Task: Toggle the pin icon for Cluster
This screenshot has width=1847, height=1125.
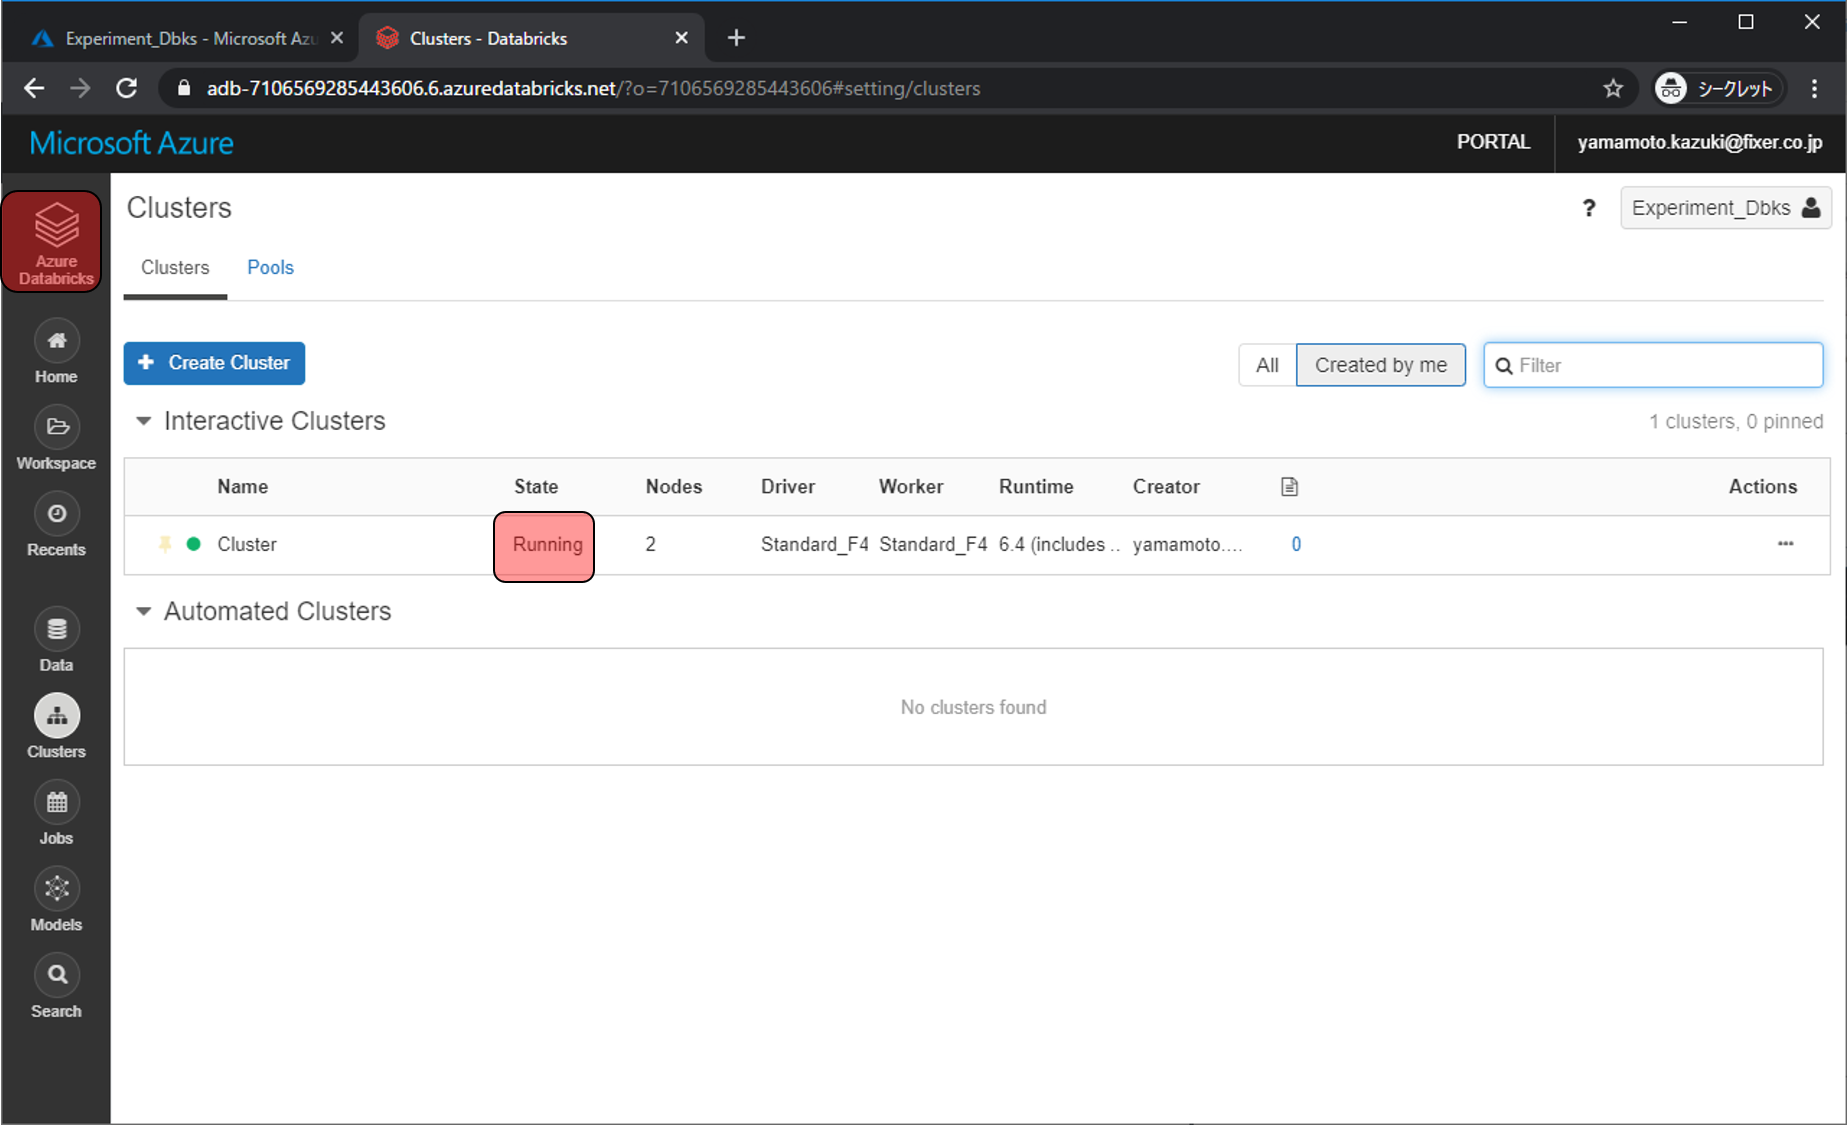Action: (x=165, y=544)
